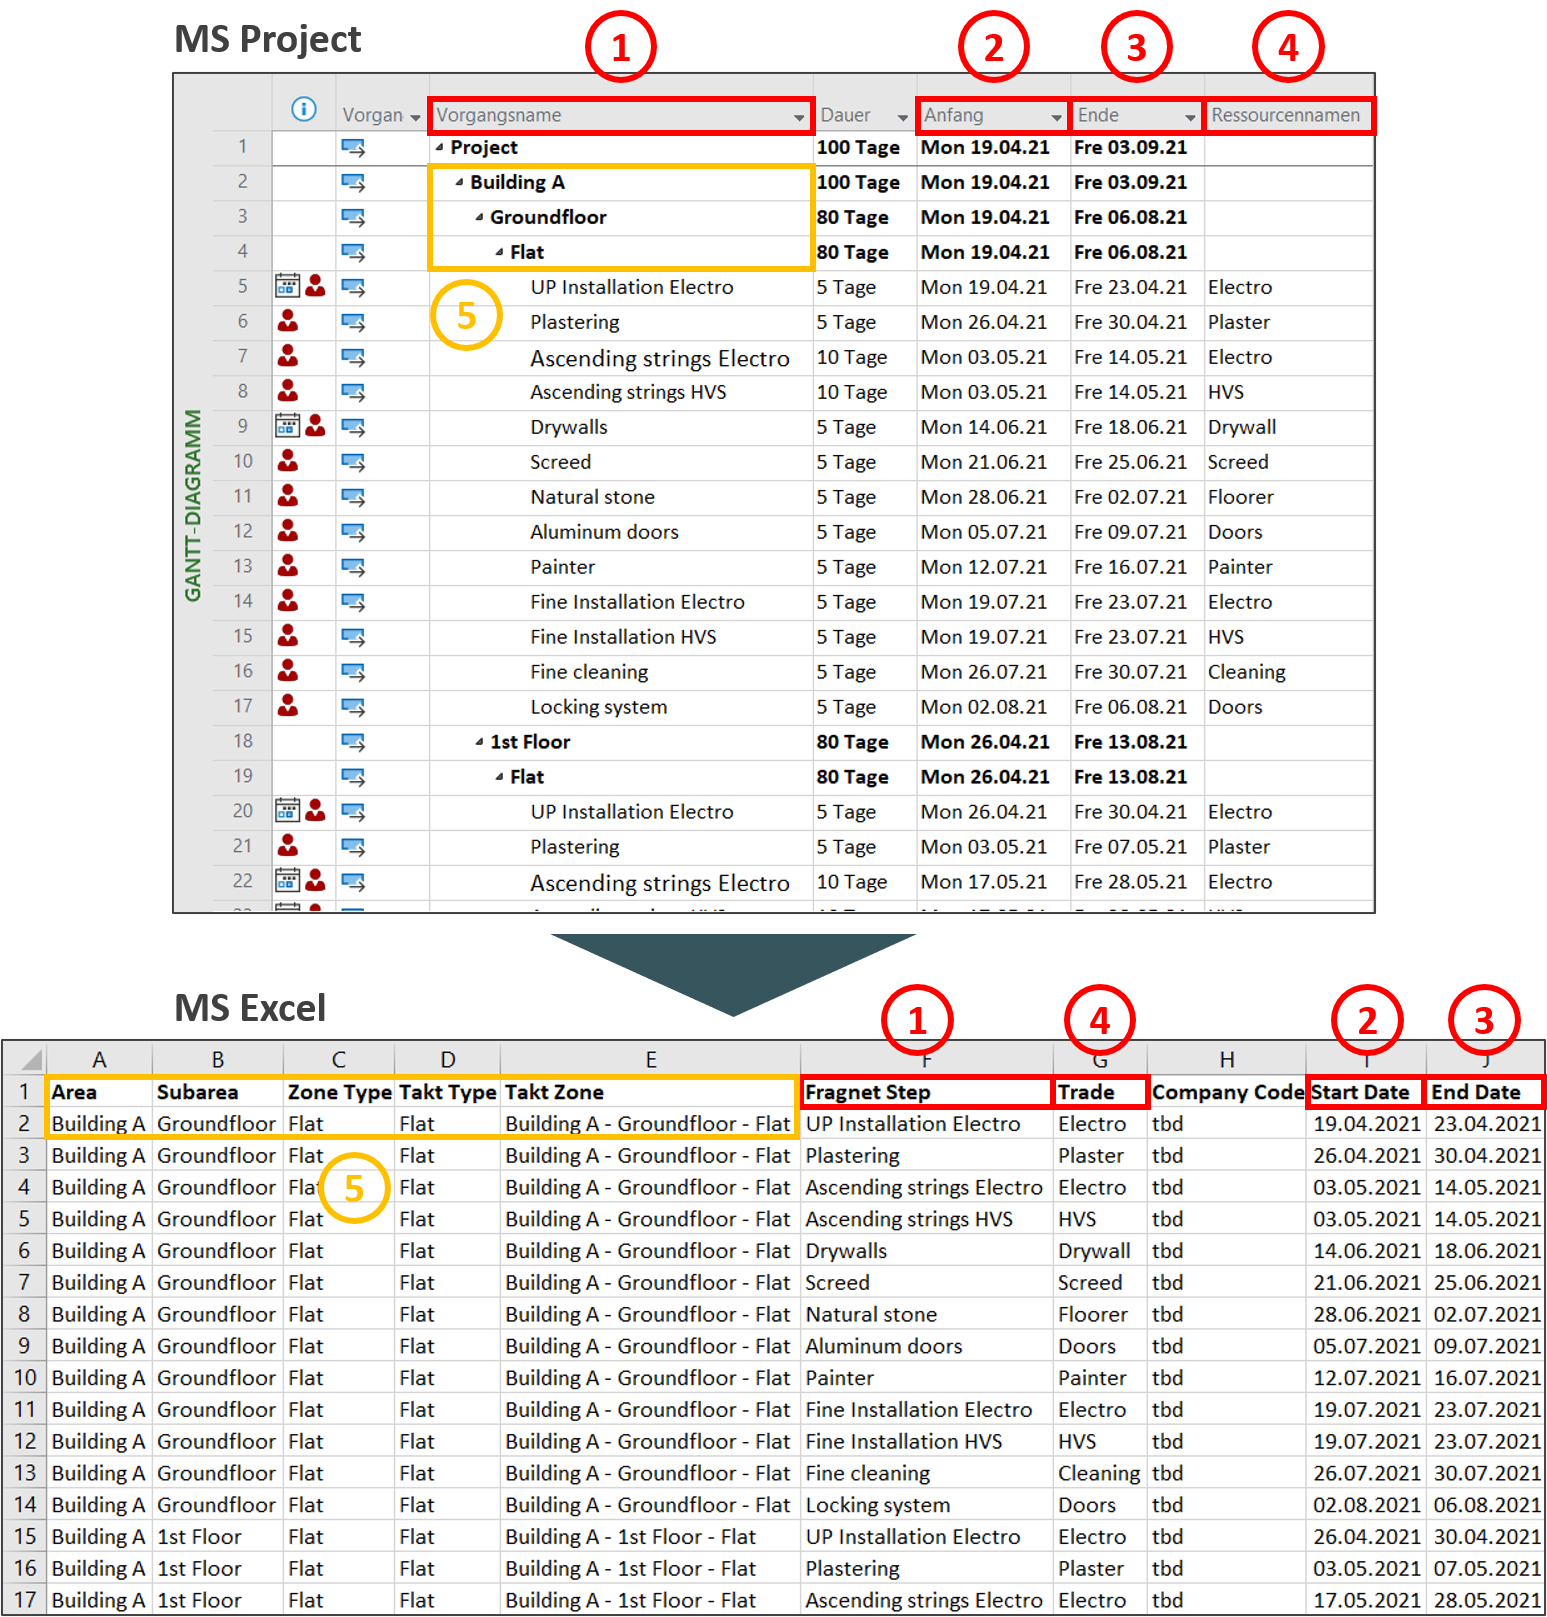This screenshot has height=1617, width=1547.
Task: Click red overallocated person icon in row 6
Action: tap(288, 322)
